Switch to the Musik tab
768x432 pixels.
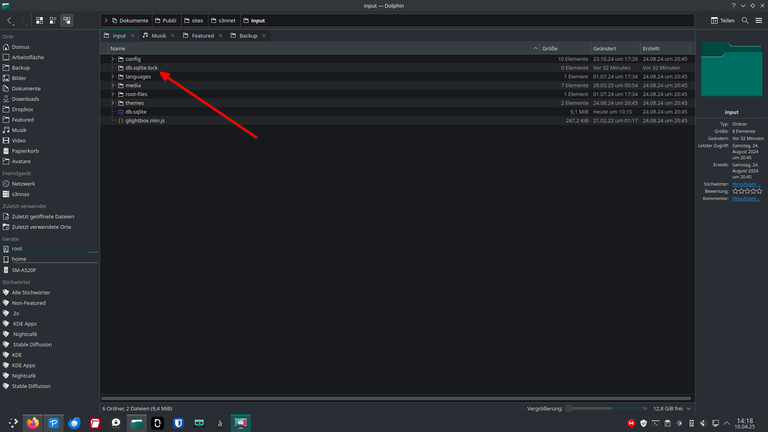pyautogui.click(x=159, y=36)
